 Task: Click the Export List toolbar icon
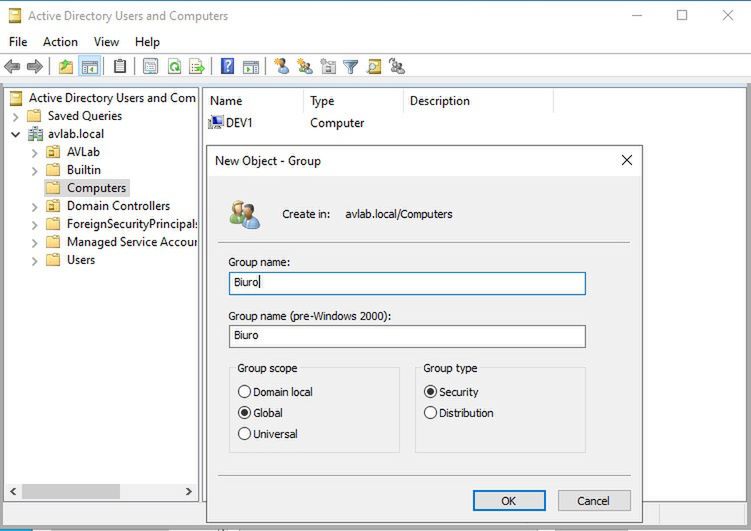[x=197, y=67]
